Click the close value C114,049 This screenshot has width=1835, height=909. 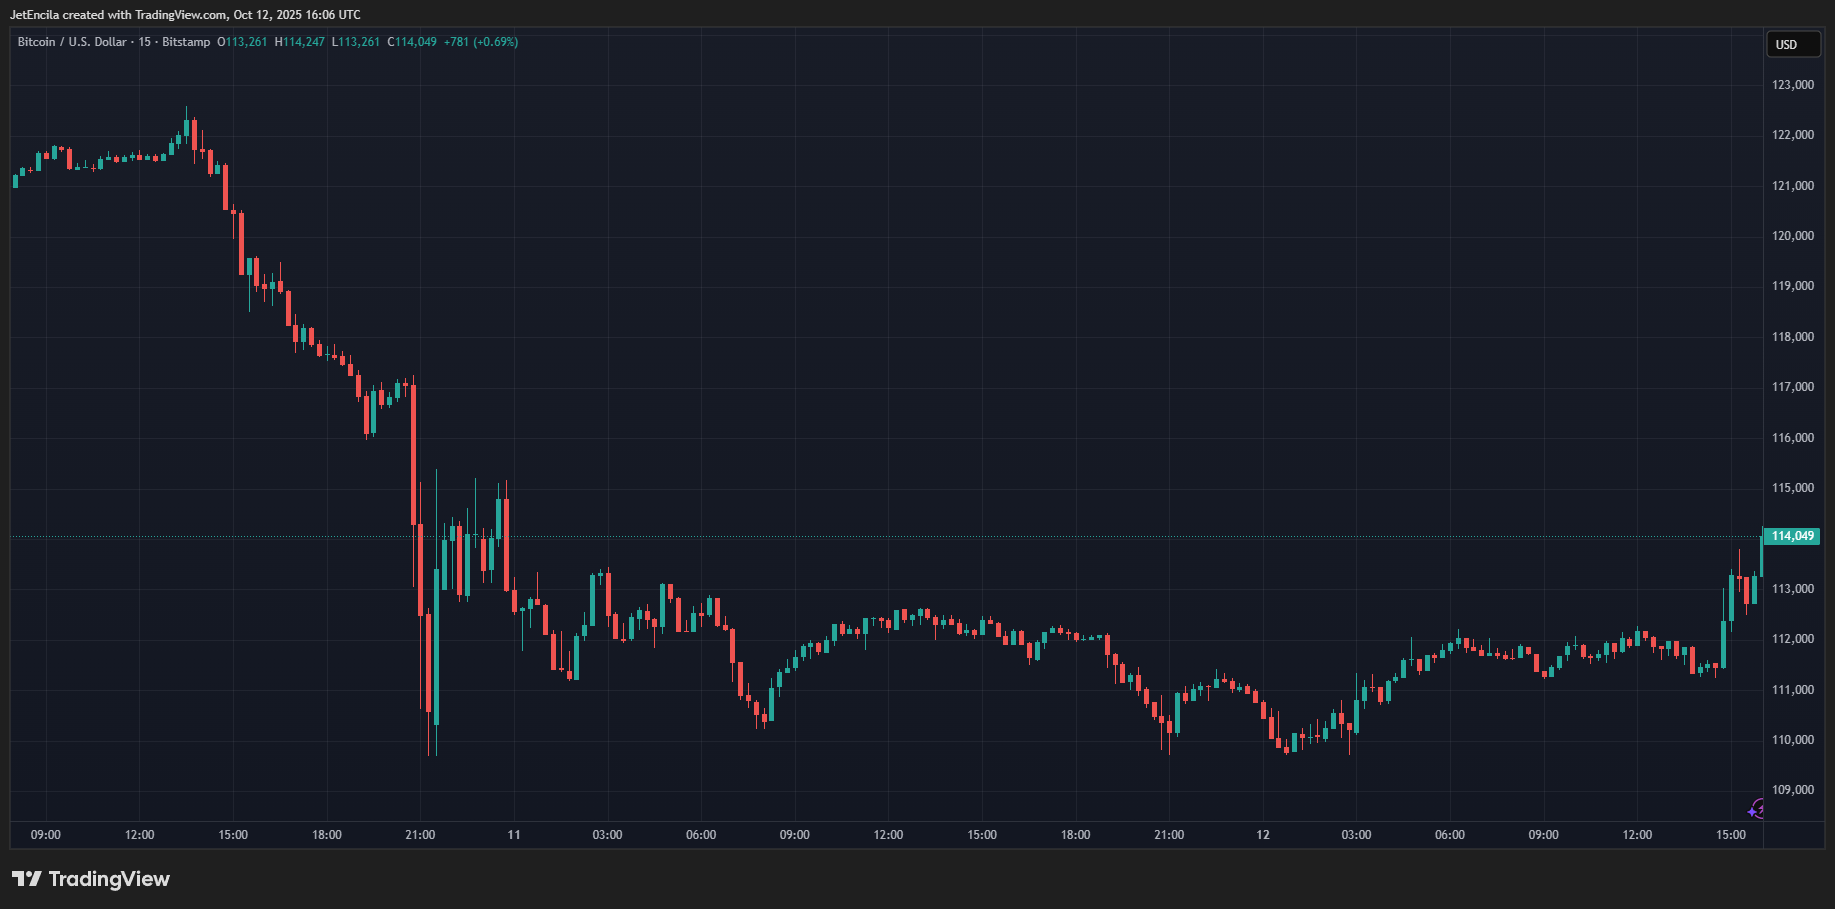coord(412,42)
